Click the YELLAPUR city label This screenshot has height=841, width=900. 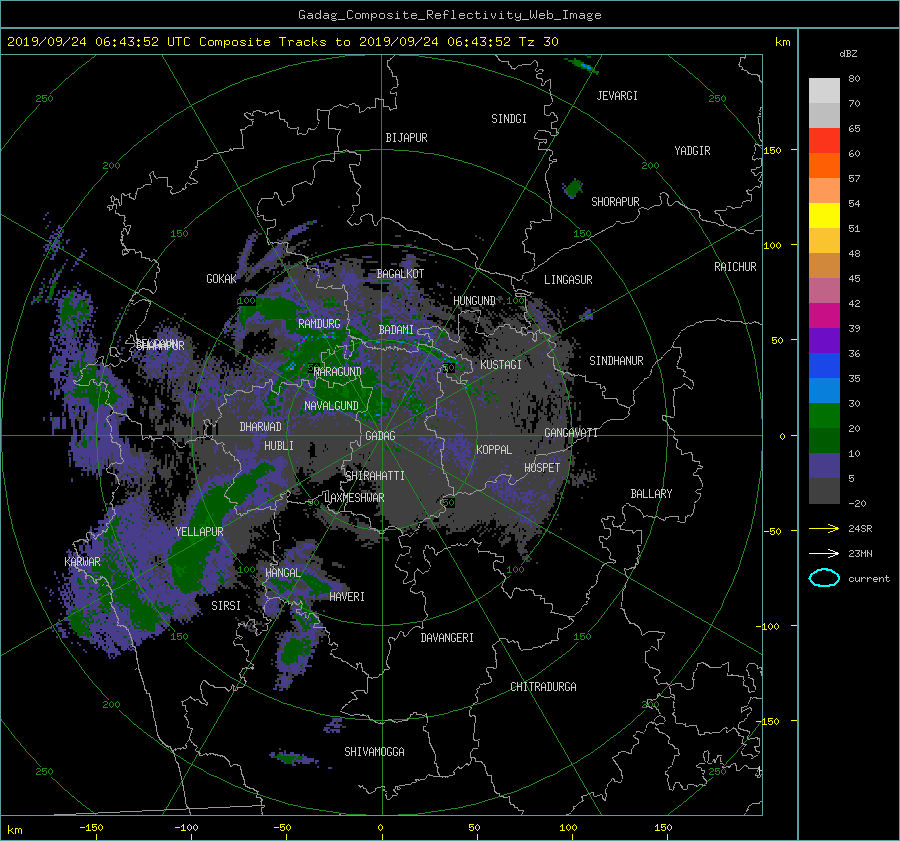[x=199, y=532]
